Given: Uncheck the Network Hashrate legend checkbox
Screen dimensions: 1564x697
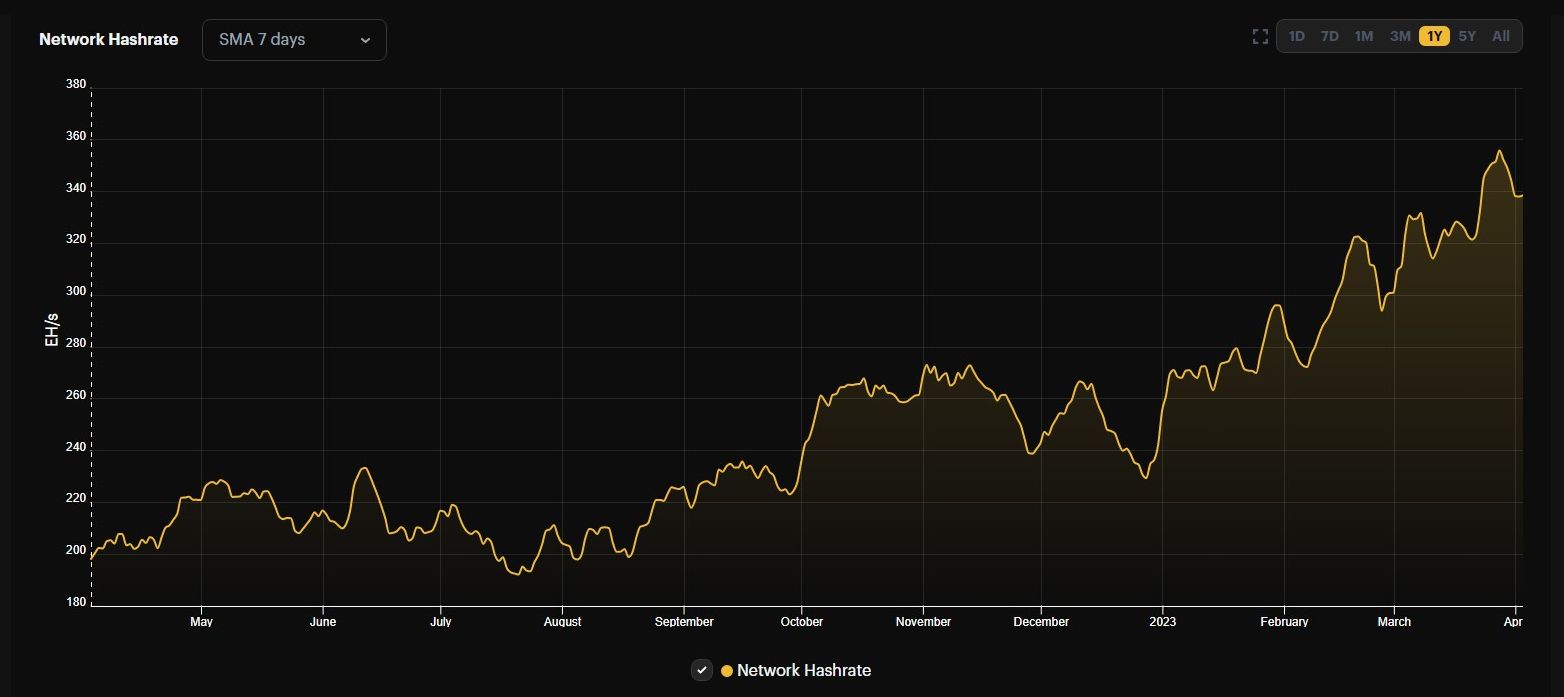Looking at the screenshot, I should pyautogui.click(x=700, y=670).
